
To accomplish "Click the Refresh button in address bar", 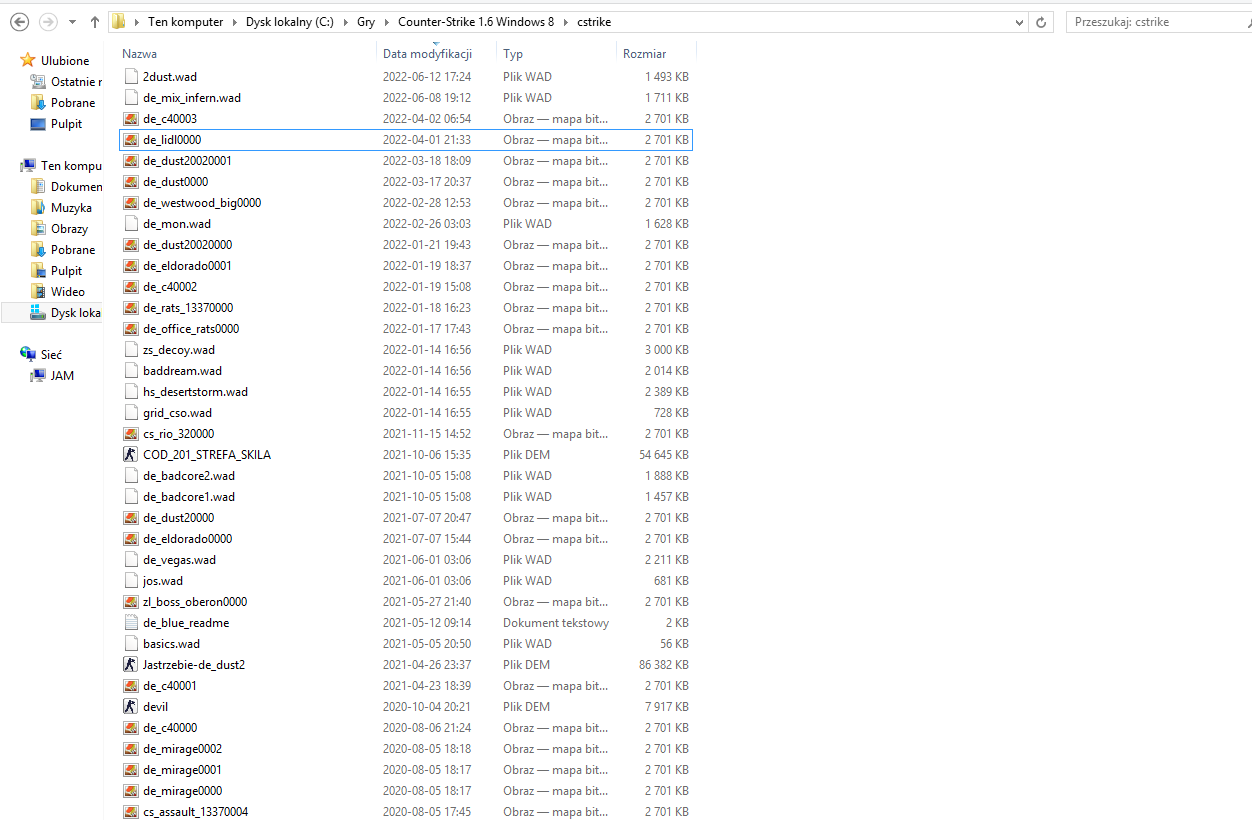I will (1042, 21).
